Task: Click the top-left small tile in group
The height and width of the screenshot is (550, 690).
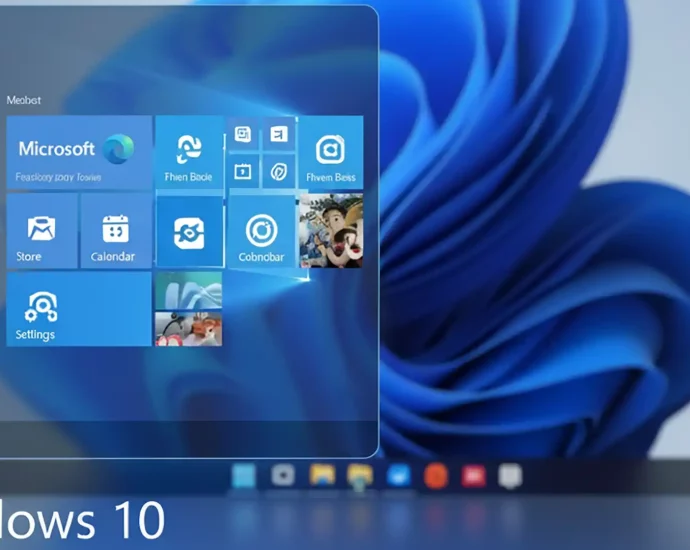Action: 243,134
